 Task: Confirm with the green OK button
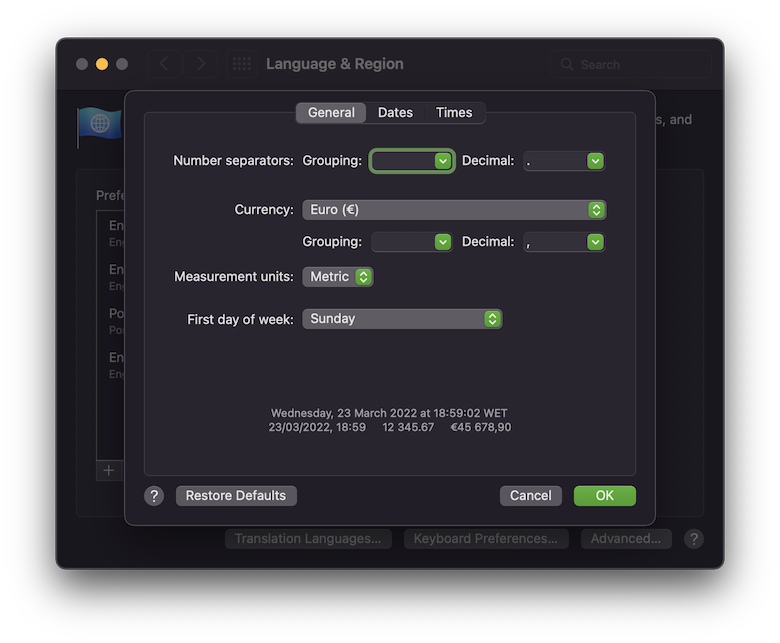click(x=604, y=496)
